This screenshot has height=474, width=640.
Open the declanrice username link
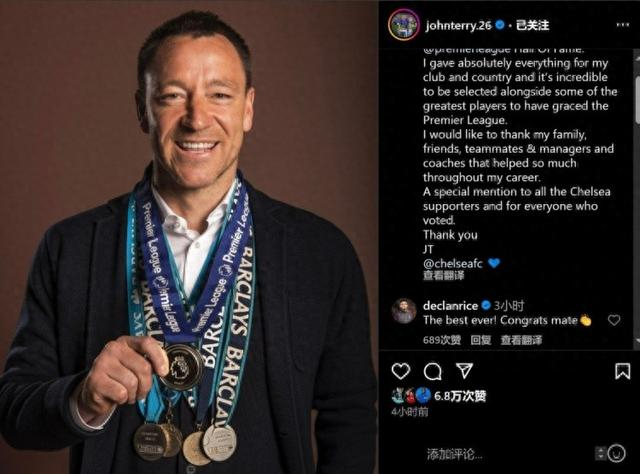(x=450, y=305)
